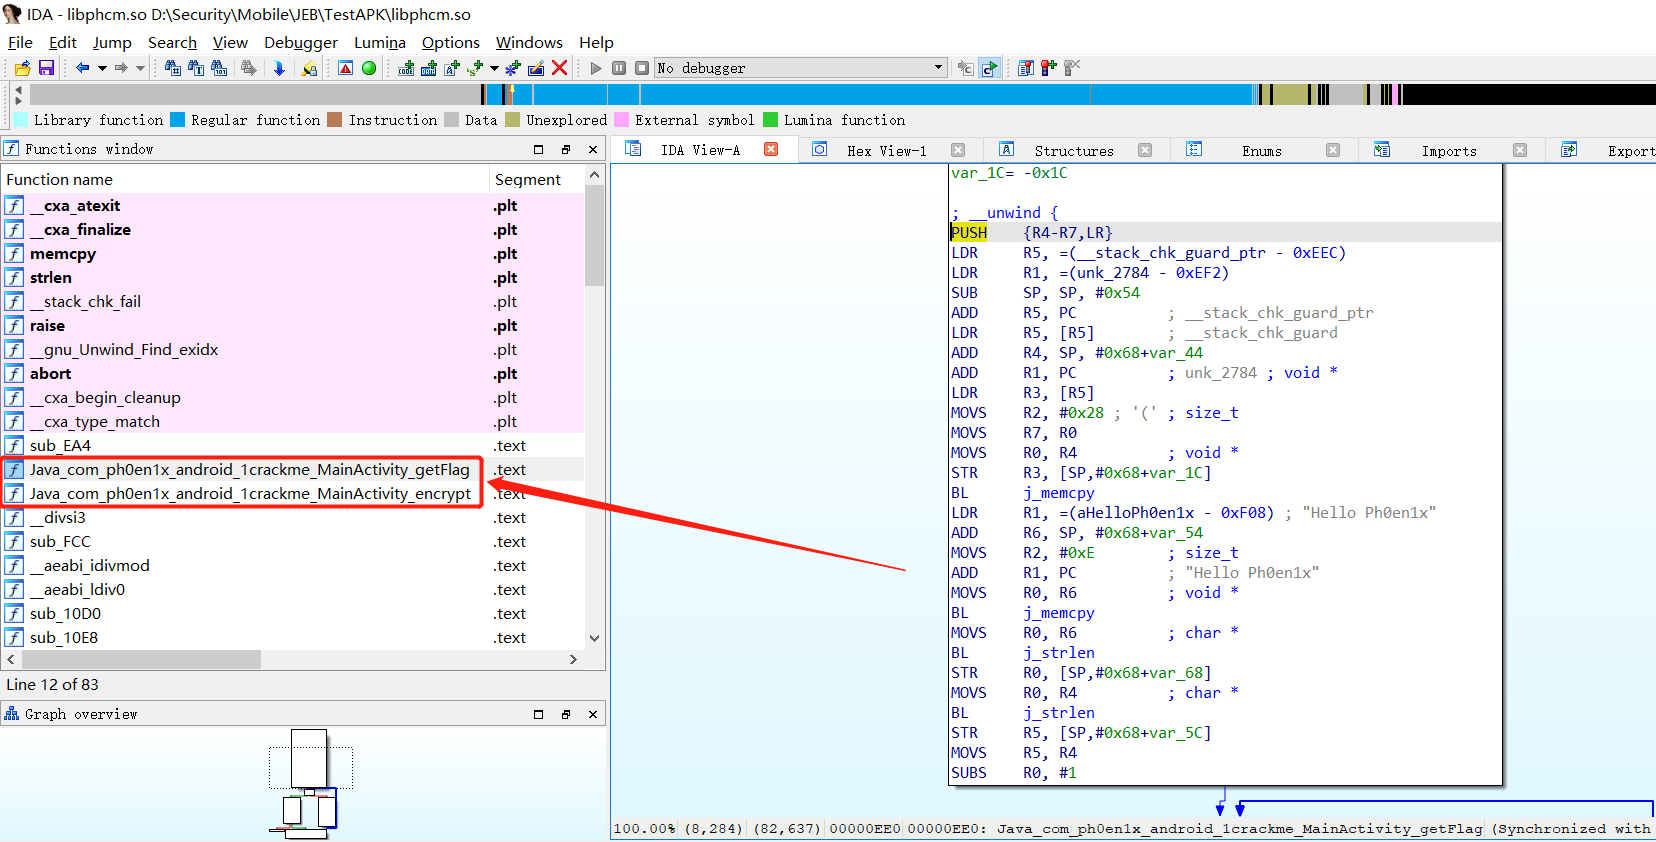Image resolution: width=1656 pixels, height=842 pixels.
Task: Open the Debugger menu
Action: [x=301, y=42]
